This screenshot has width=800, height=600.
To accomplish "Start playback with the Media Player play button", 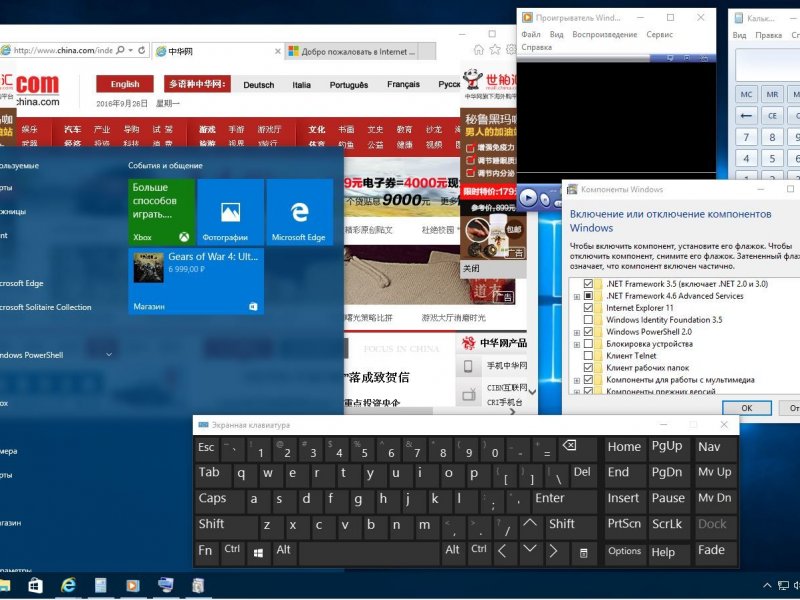I will (528, 197).
